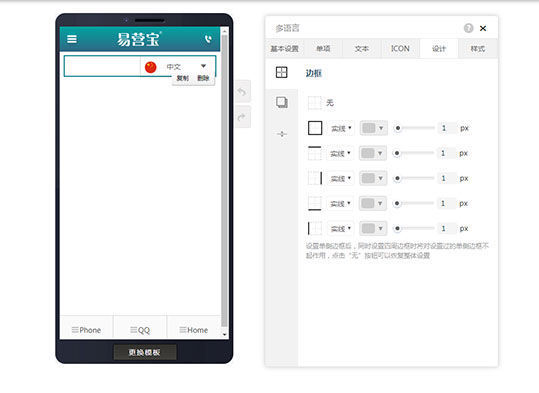Tap the phone call icon in header
This screenshot has height=393, width=539.
click(x=208, y=39)
